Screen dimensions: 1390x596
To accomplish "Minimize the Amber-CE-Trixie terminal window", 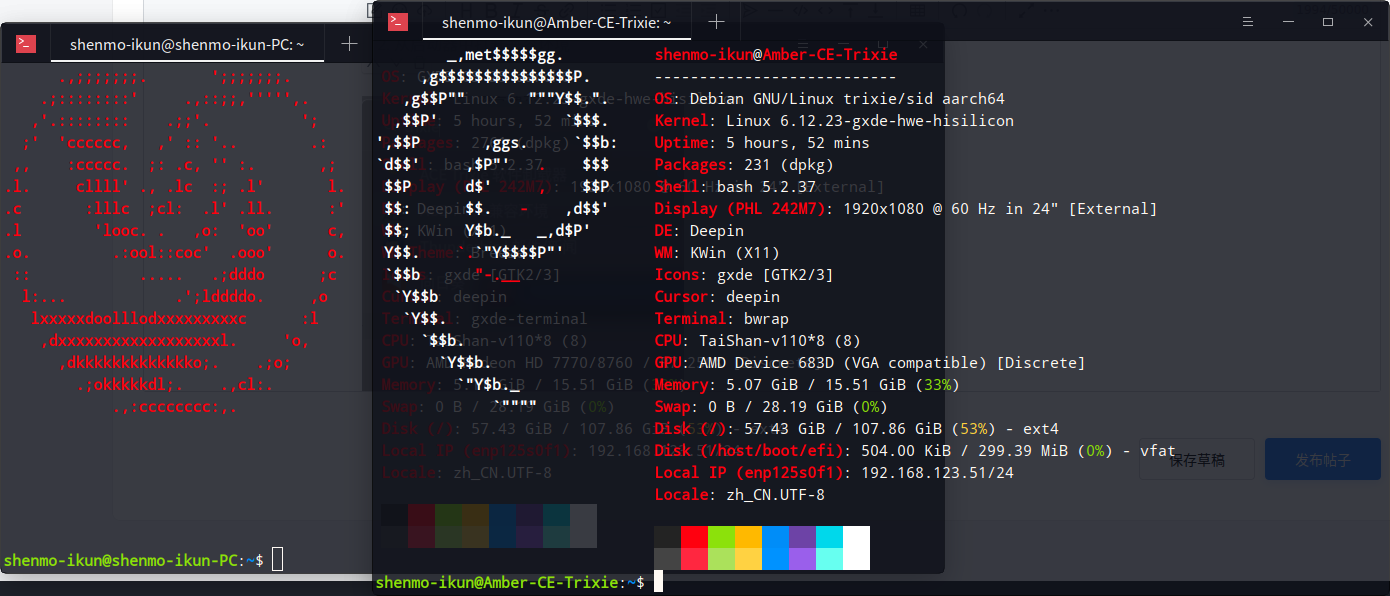I will point(1288,22).
